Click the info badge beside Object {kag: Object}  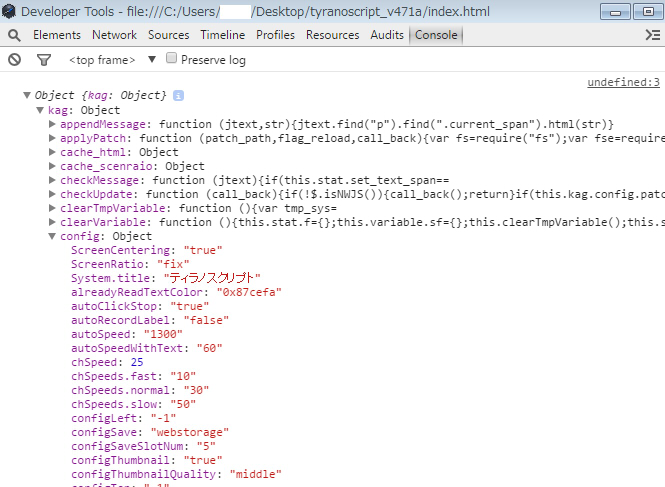coord(179,96)
